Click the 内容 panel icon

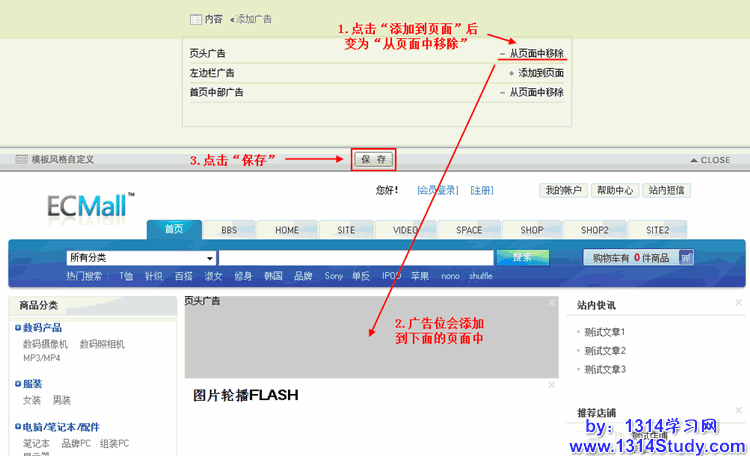point(196,19)
